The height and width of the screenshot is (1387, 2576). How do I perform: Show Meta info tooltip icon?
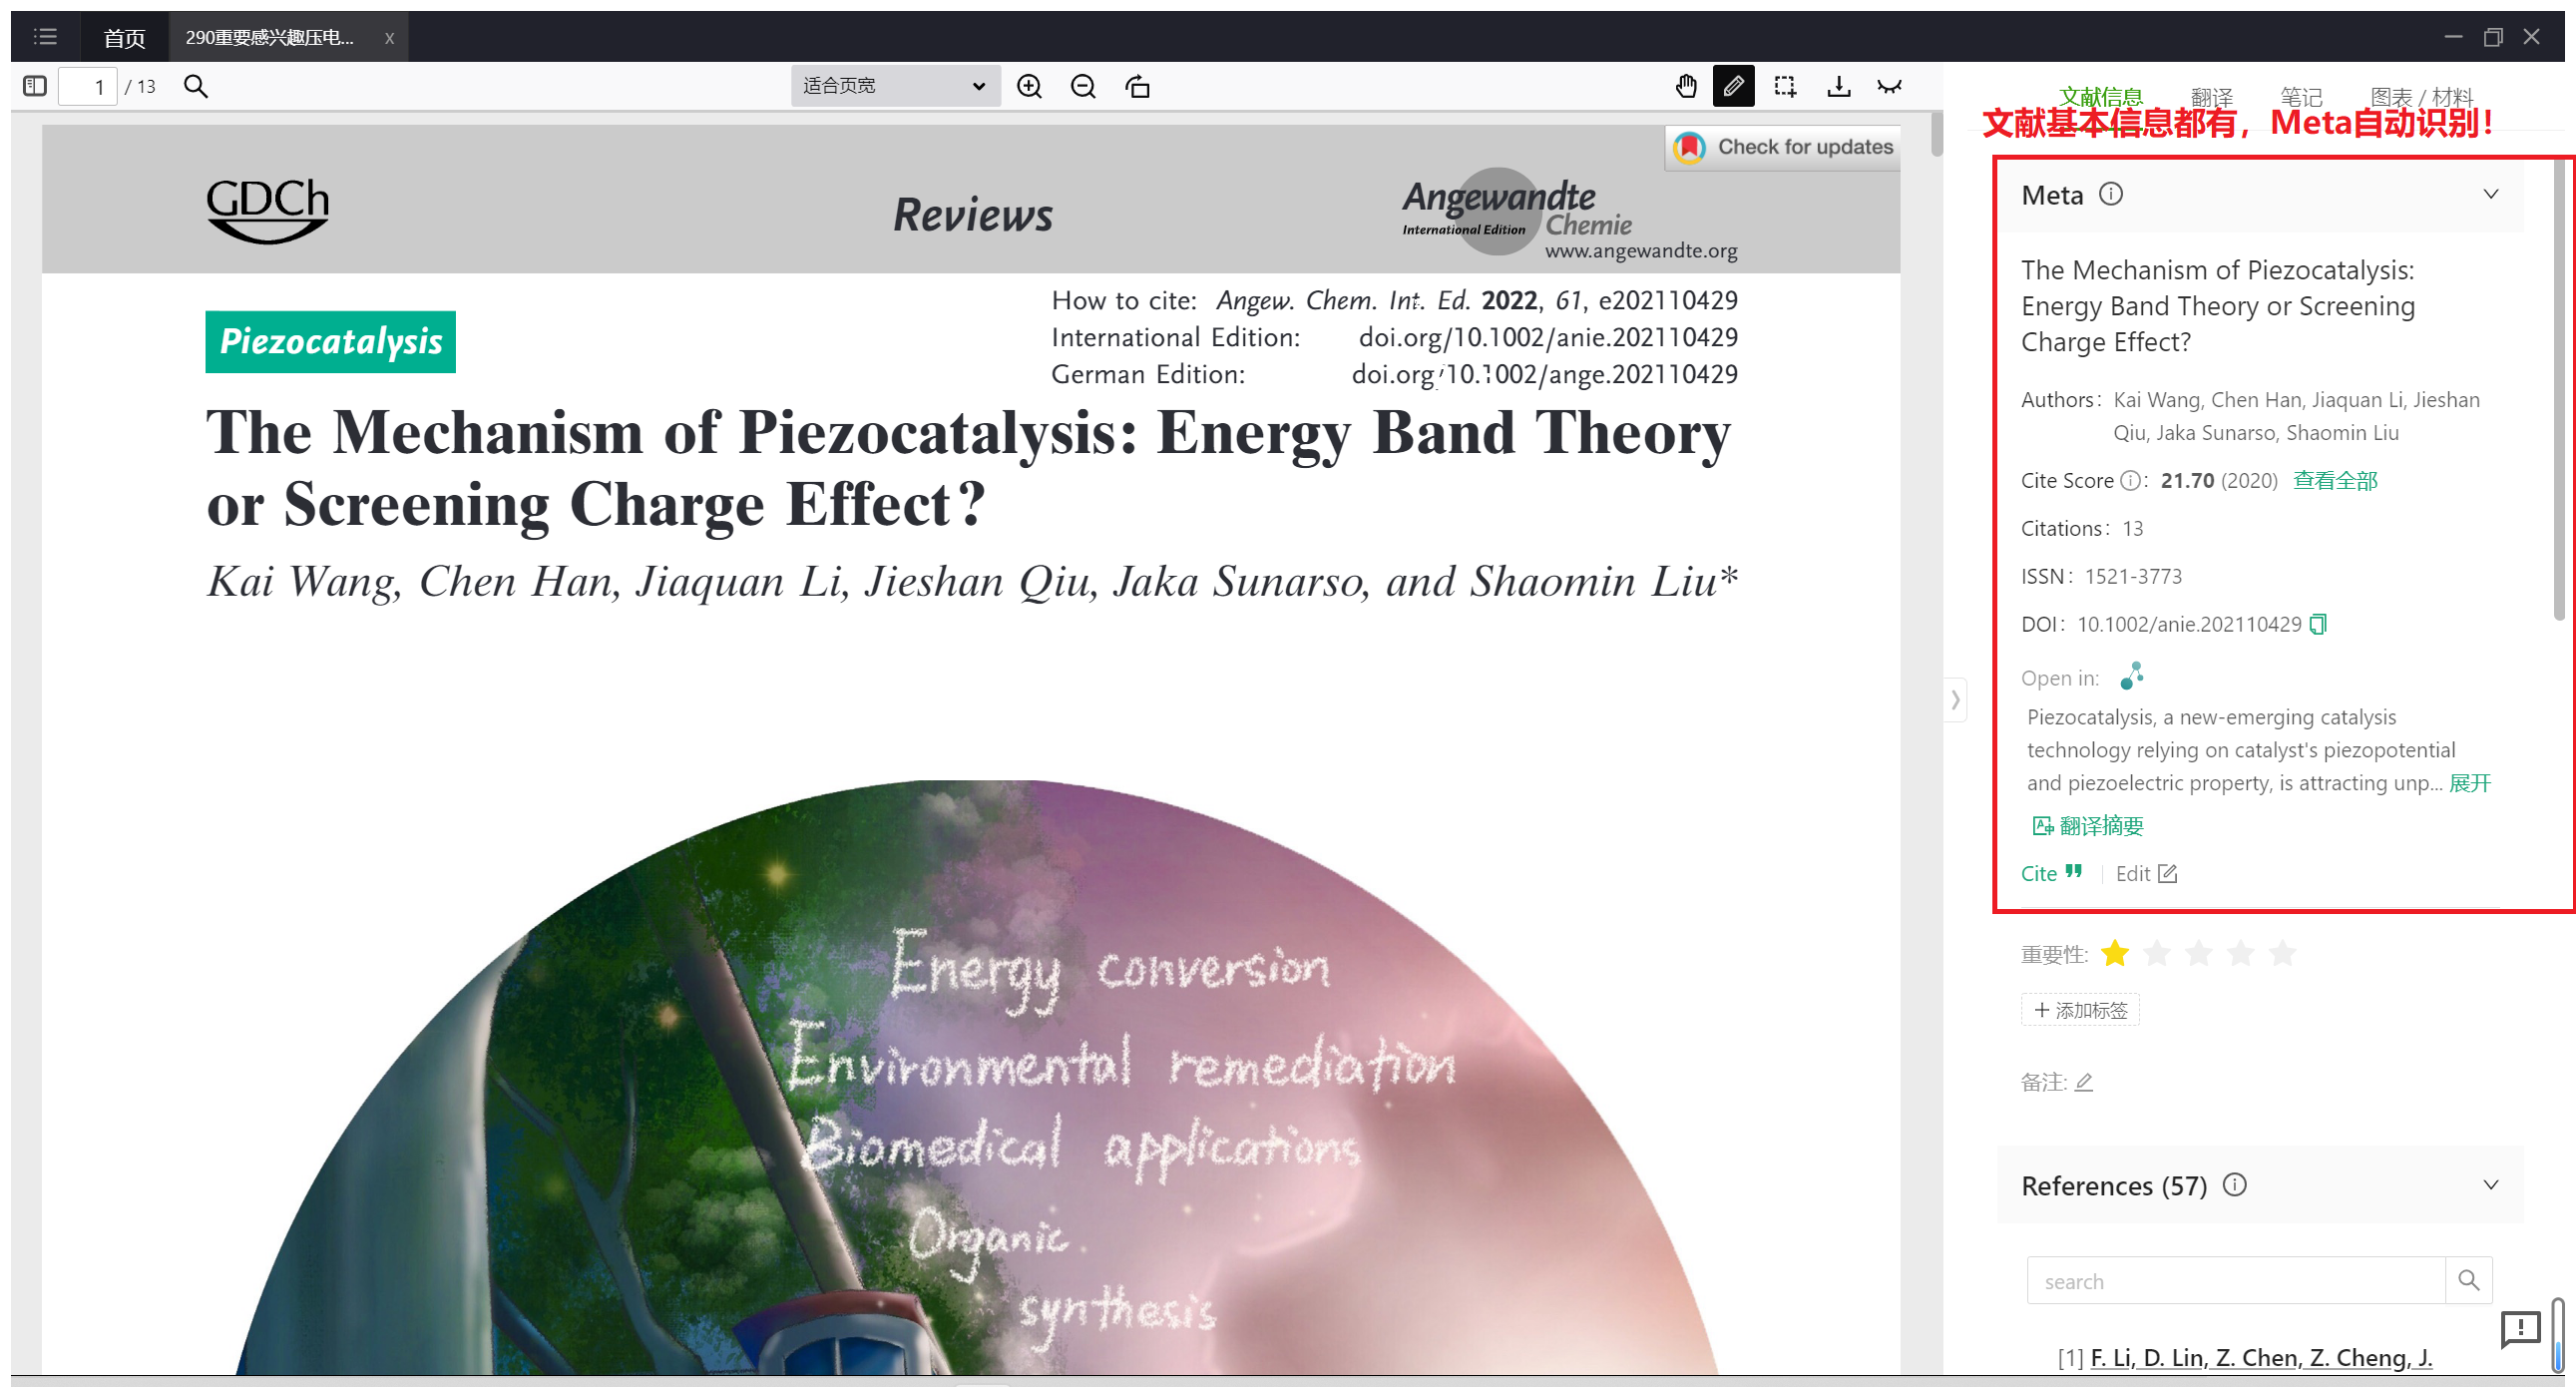pos(2110,194)
